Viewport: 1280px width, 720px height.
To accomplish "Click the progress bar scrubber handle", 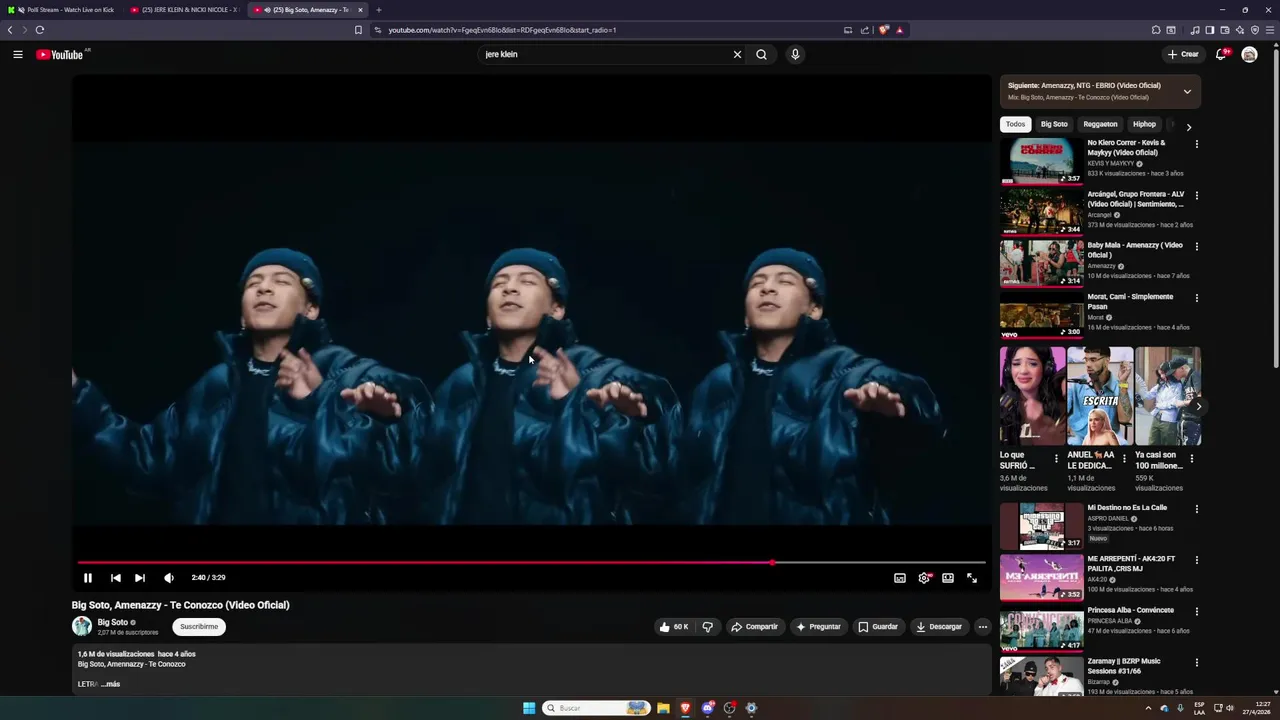I will [772, 563].
